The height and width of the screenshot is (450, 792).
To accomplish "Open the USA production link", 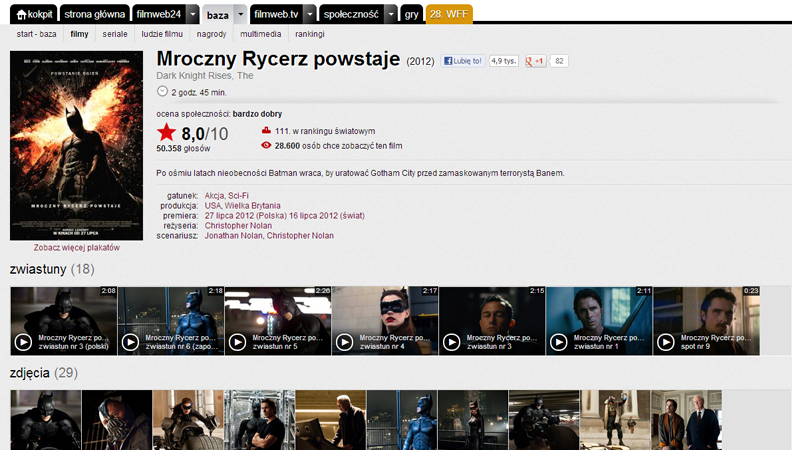I will point(213,206).
